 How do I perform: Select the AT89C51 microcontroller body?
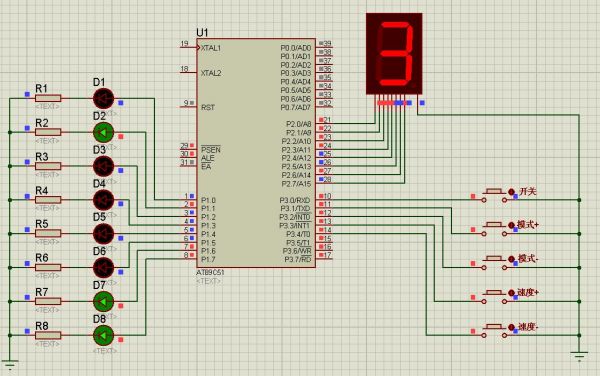256,153
